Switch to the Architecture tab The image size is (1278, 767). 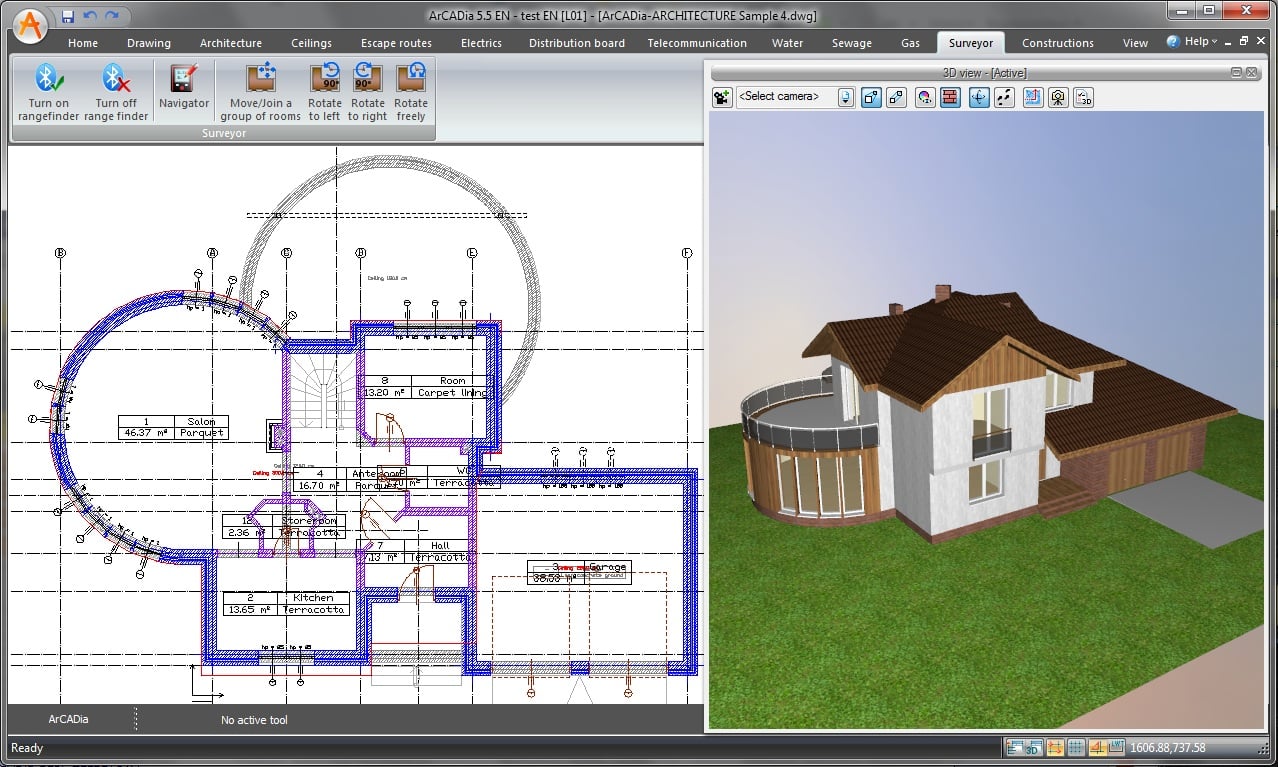pos(230,43)
